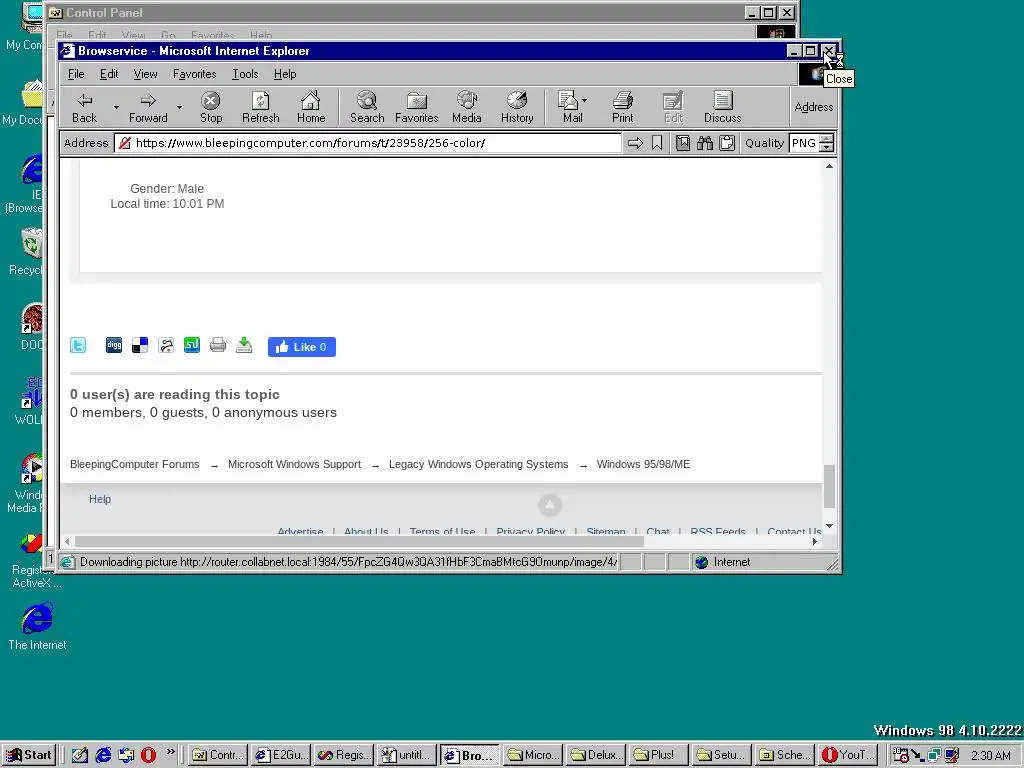Go to the Home page
Viewport: 1024px width, 768px height.
(311, 107)
